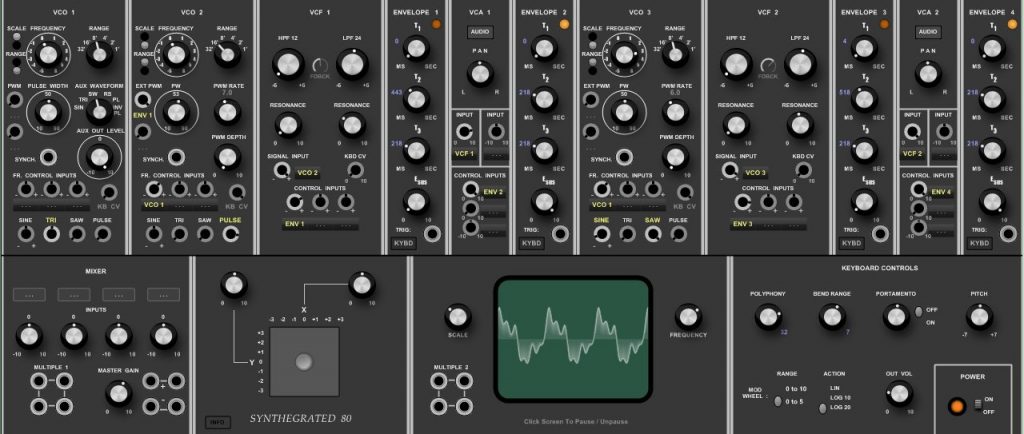Click the oscilloscope Scale knob

pyautogui.click(x=458, y=317)
